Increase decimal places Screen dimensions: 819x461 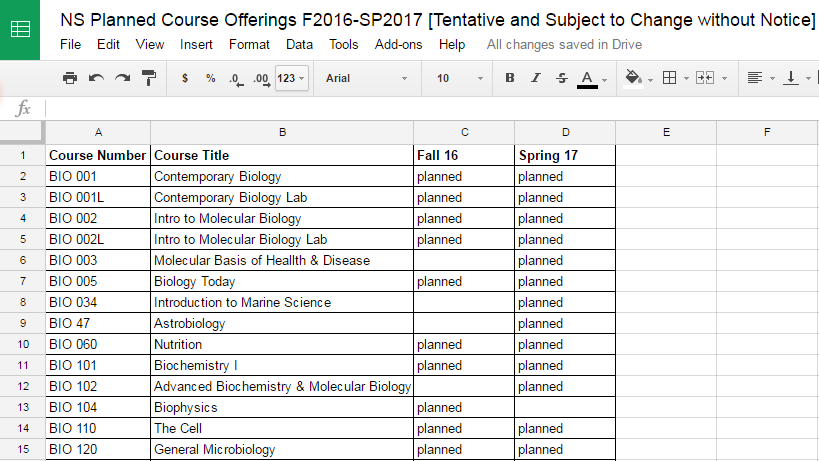click(262, 79)
